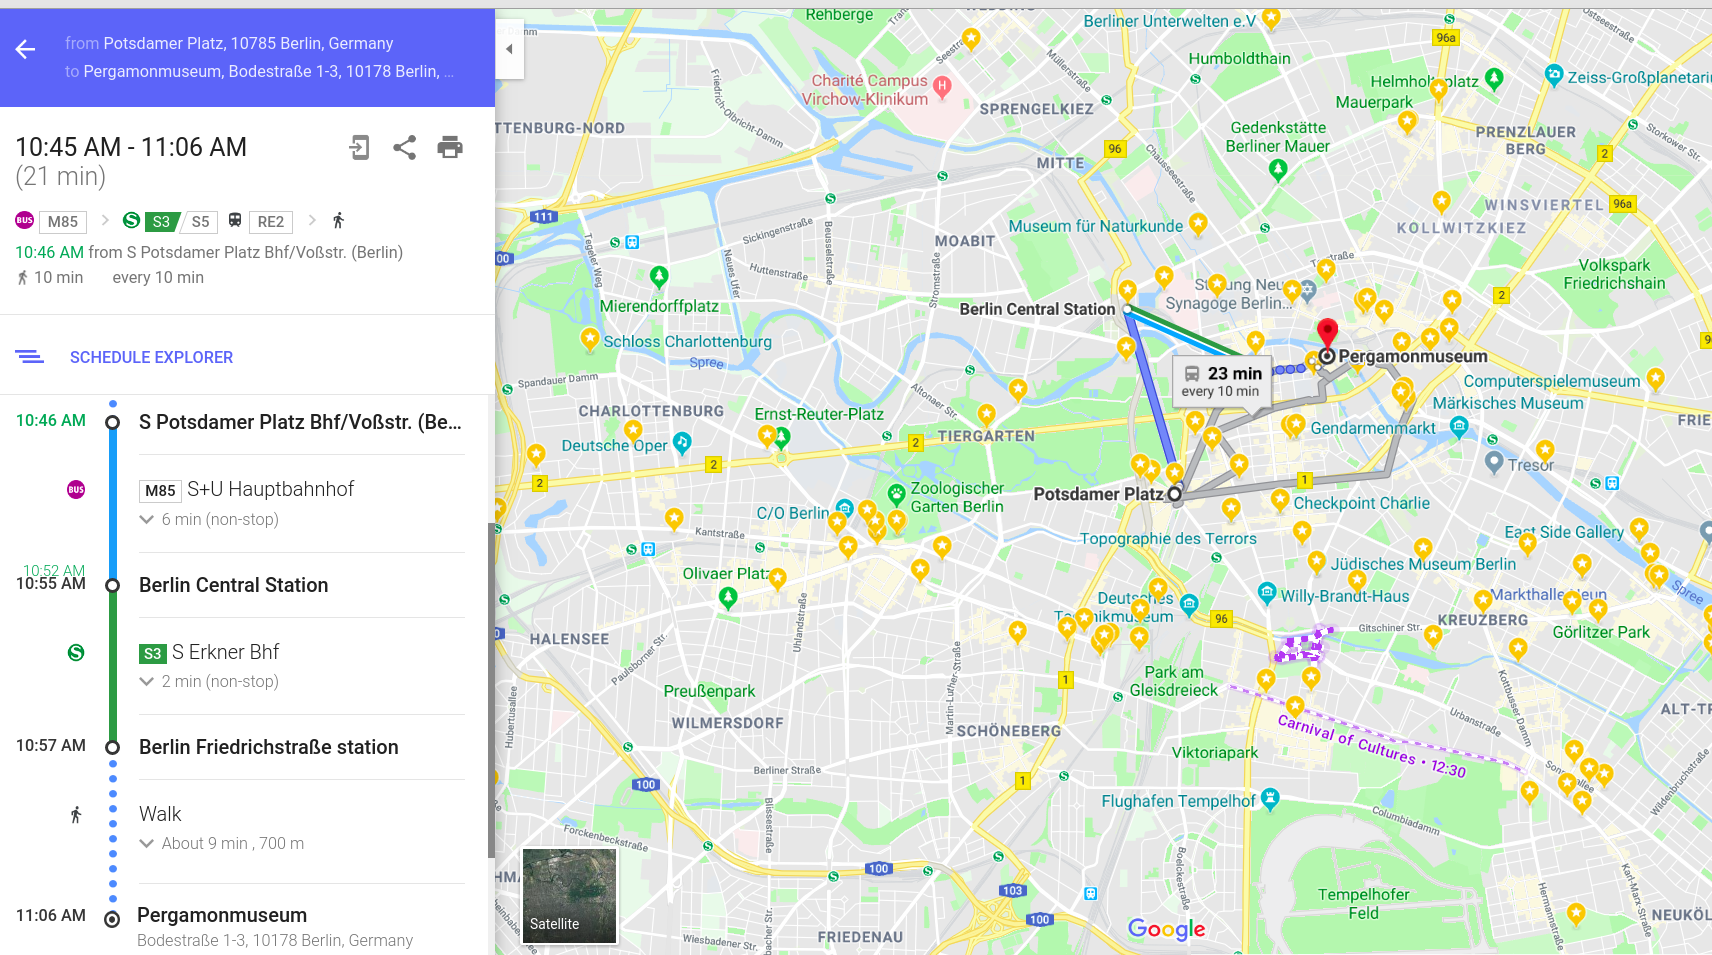Select the RE2 train badge in summary
This screenshot has width=1712, height=955.
[270, 222]
